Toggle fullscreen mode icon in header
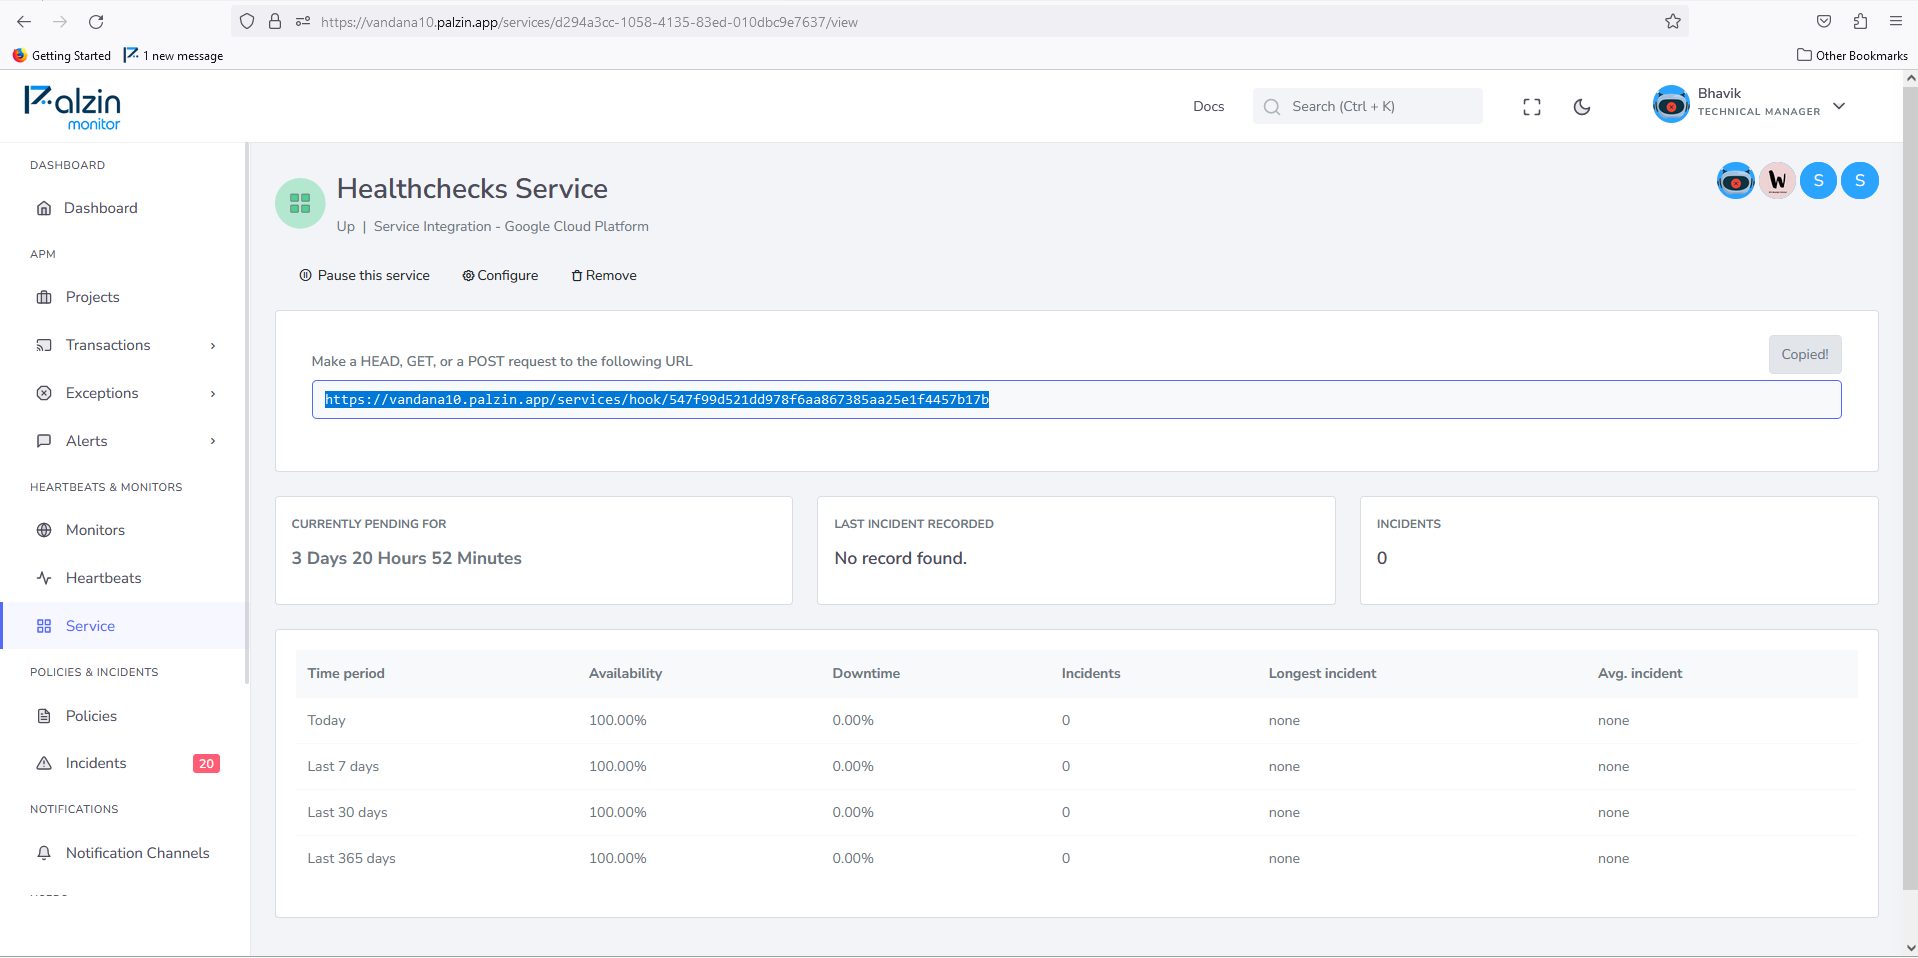The width and height of the screenshot is (1918, 958). (x=1532, y=107)
